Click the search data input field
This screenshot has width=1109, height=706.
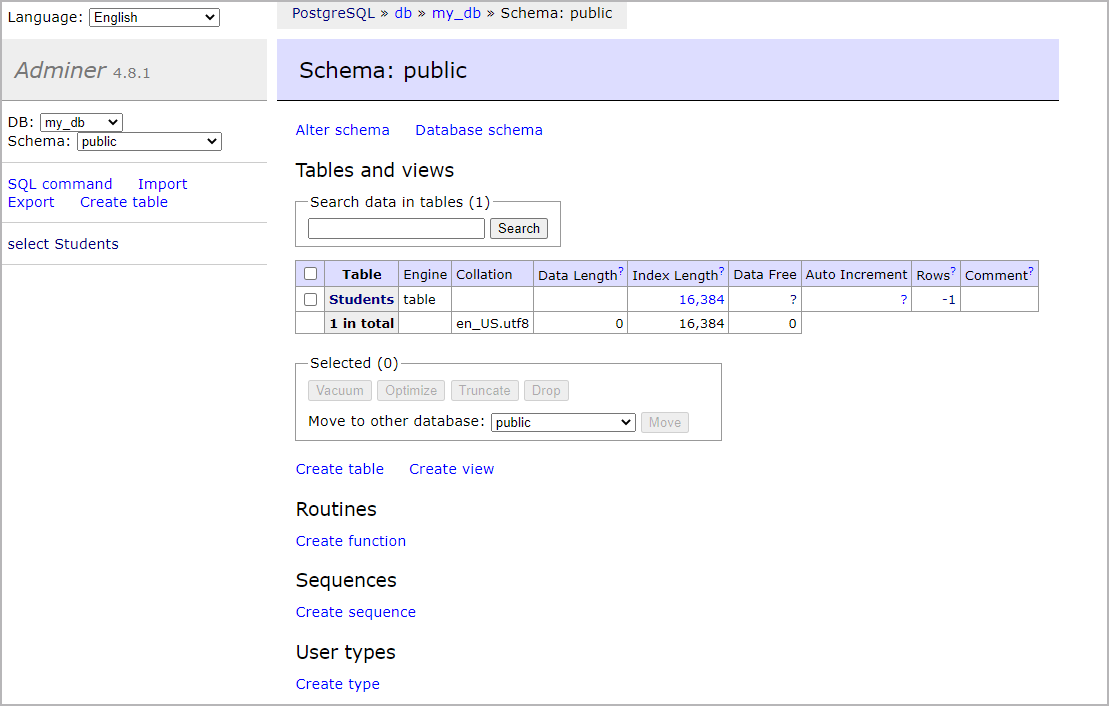click(396, 228)
